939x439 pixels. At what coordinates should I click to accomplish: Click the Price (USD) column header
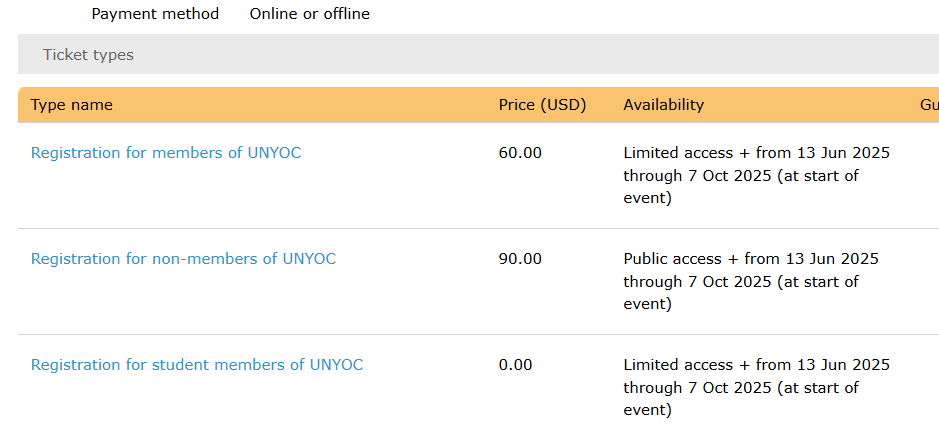click(x=543, y=105)
